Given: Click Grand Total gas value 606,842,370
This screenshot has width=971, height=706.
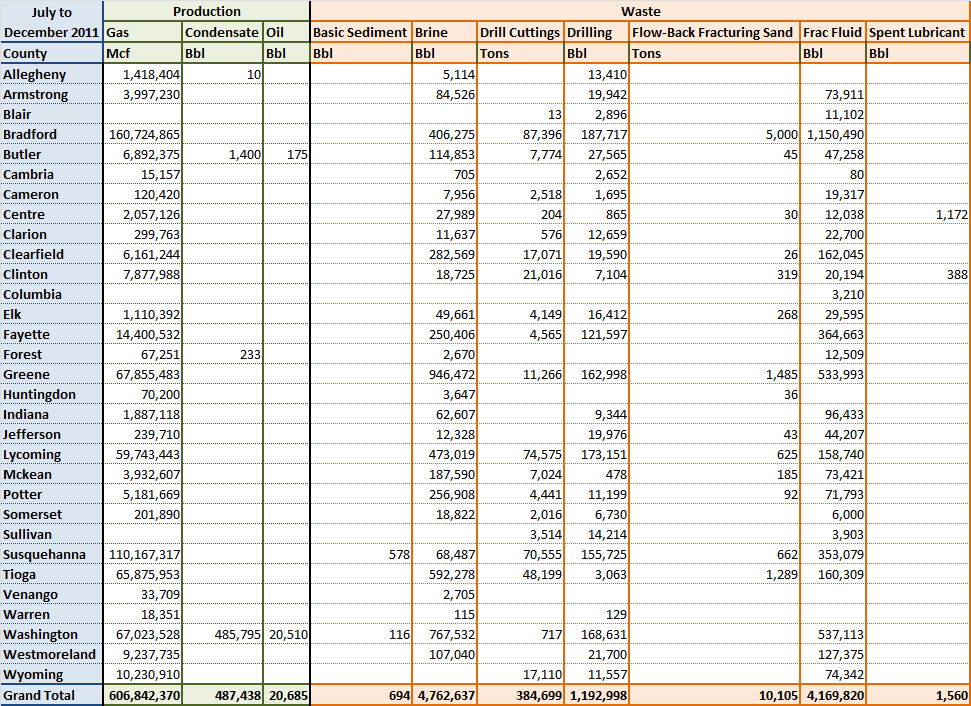Looking at the screenshot, I should (x=142, y=695).
